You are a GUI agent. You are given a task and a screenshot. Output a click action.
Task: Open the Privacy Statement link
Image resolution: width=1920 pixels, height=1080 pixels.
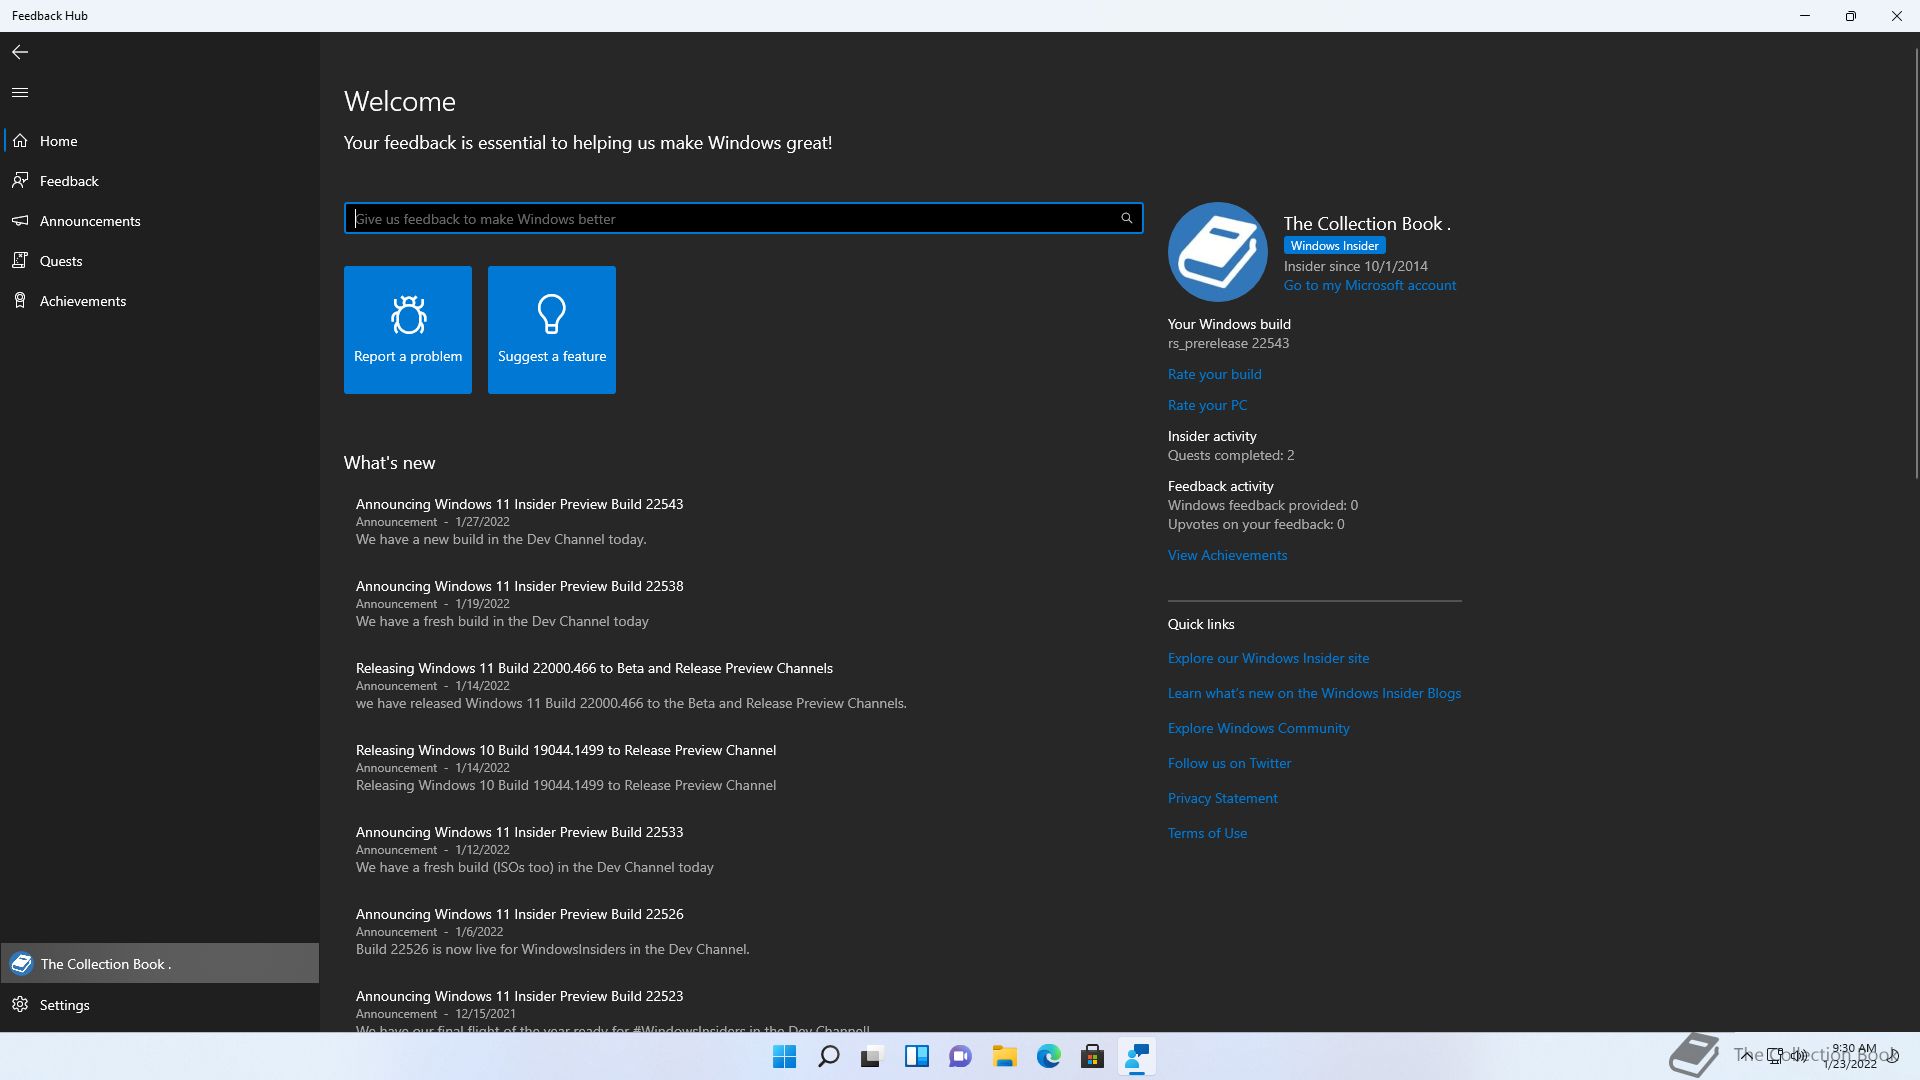coord(1222,798)
